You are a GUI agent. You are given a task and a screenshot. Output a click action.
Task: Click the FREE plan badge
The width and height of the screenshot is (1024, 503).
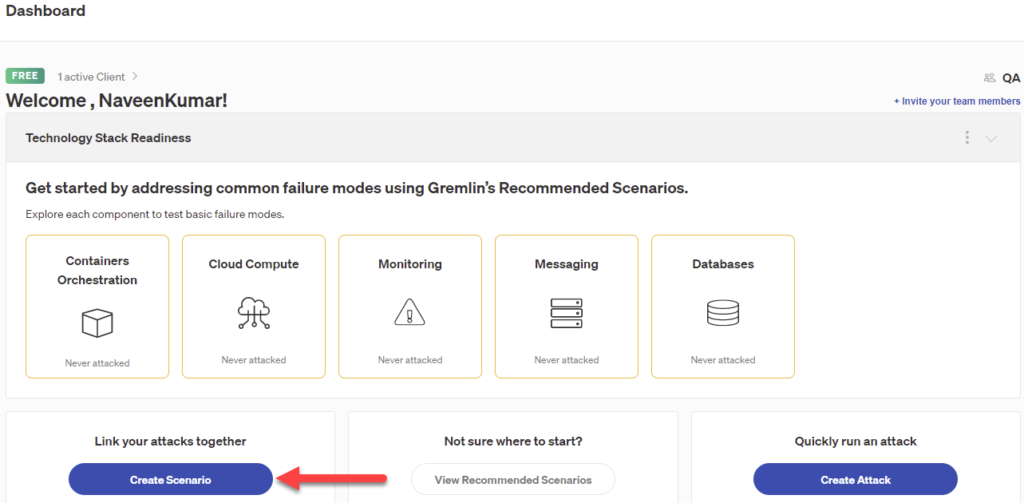(x=25, y=76)
